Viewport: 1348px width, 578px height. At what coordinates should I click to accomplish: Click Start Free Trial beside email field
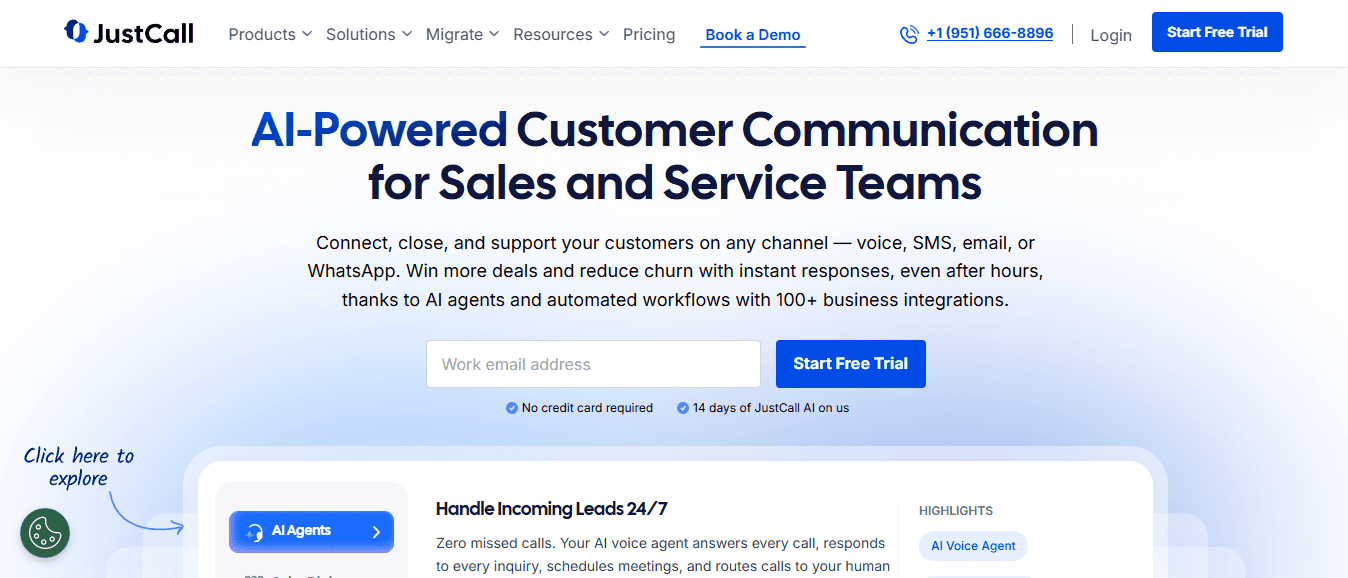click(851, 364)
